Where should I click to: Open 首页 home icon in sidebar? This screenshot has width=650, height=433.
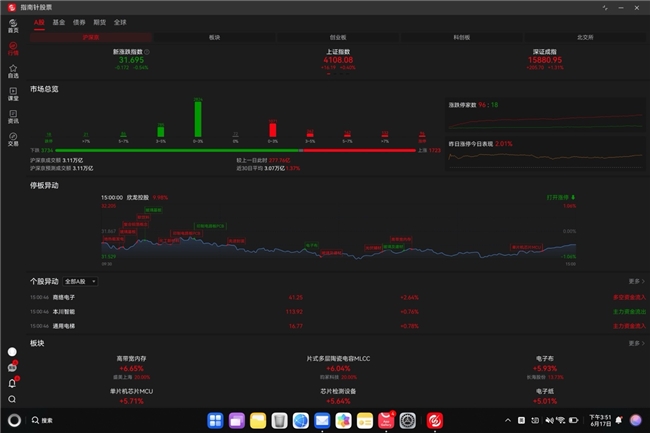pos(13,26)
